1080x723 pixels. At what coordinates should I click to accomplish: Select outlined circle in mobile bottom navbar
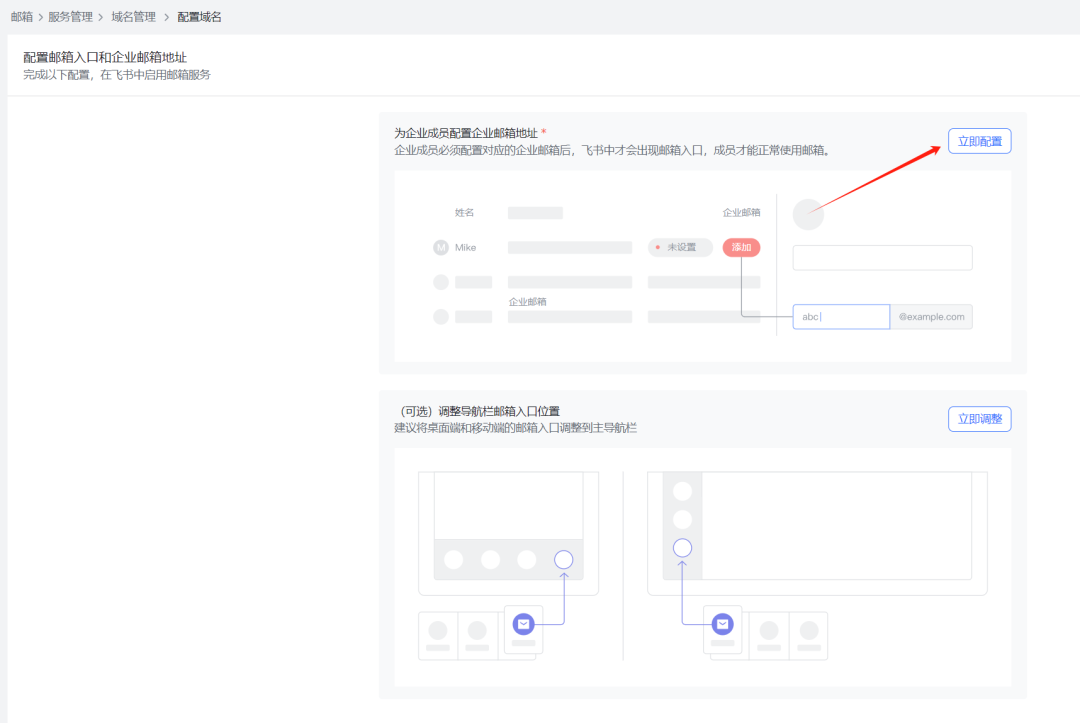(564, 560)
